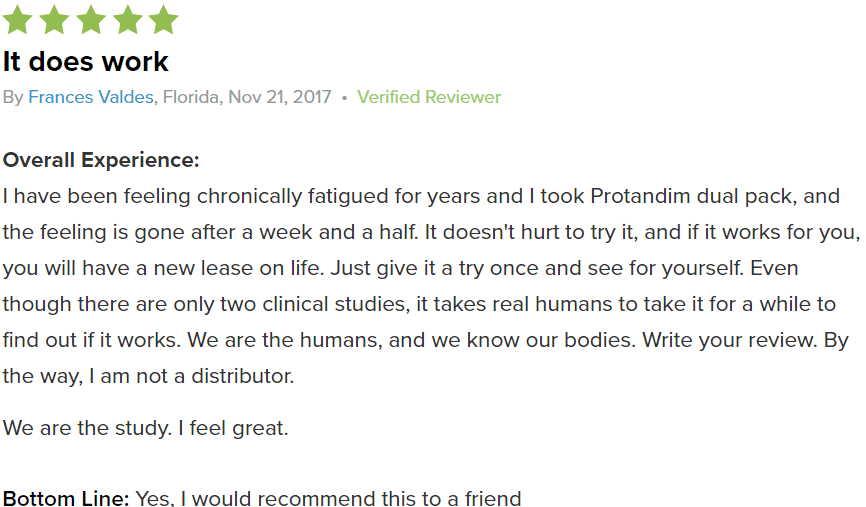866x507 pixels.
Task: Click the review title It does work
Action: coord(86,61)
